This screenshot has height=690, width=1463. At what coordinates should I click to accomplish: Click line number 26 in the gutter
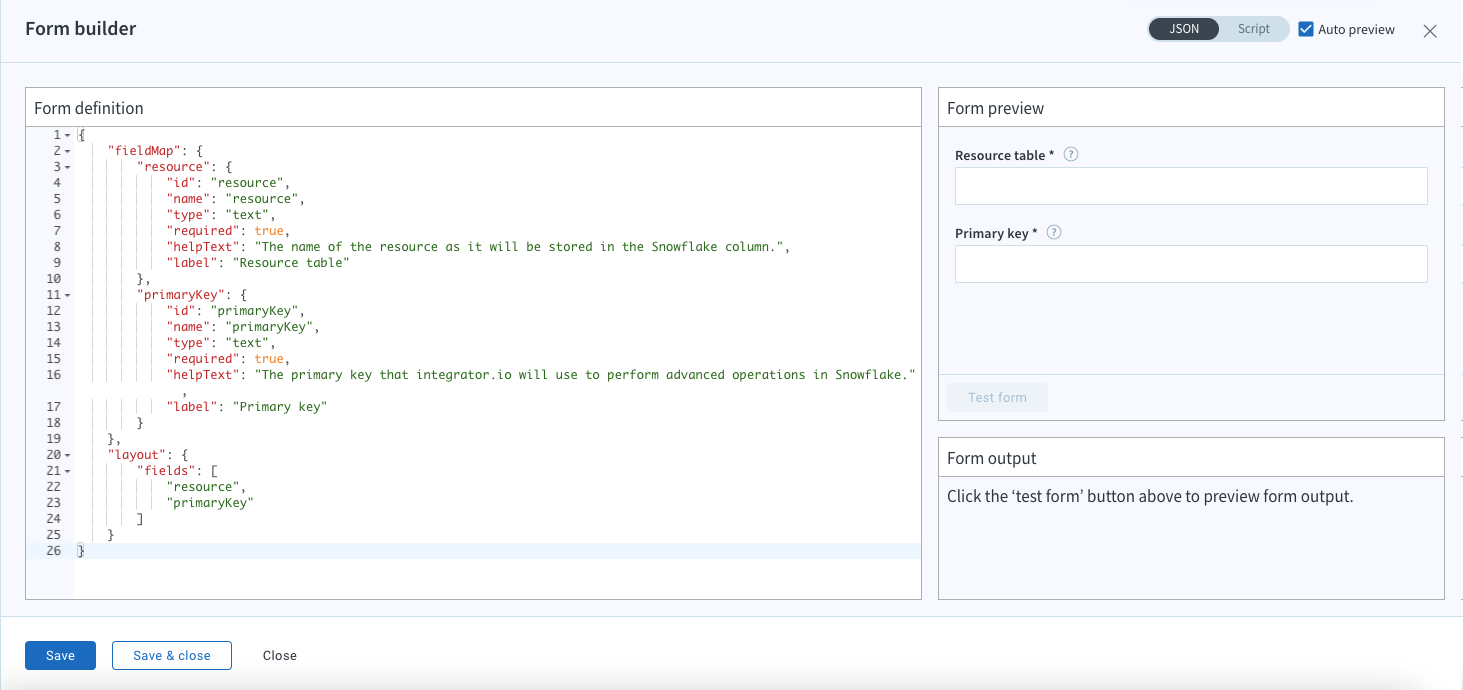(53, 551)
